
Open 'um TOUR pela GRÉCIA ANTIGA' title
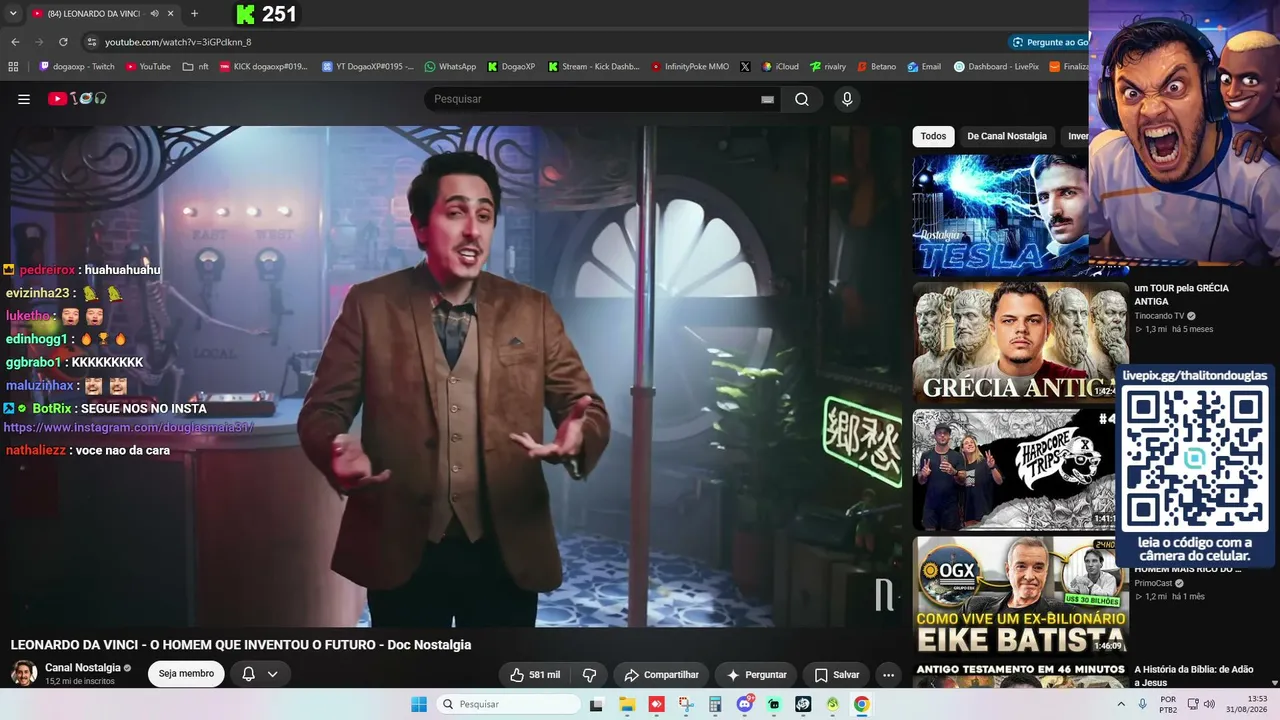click(x=1181, y=294)
